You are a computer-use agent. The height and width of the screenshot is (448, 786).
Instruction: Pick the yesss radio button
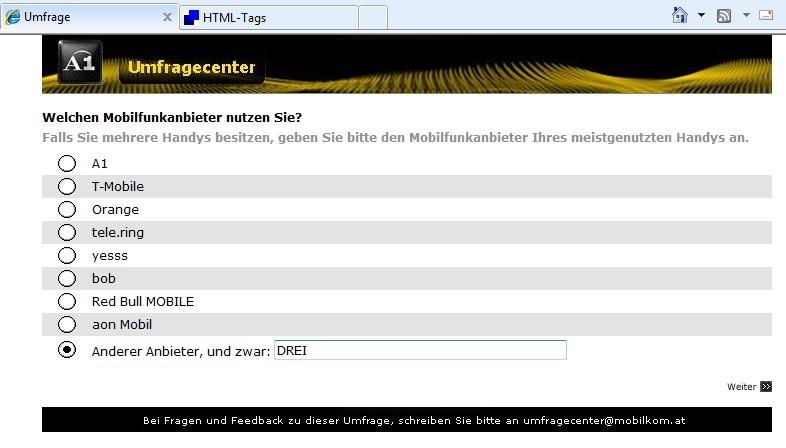(67, 256)
